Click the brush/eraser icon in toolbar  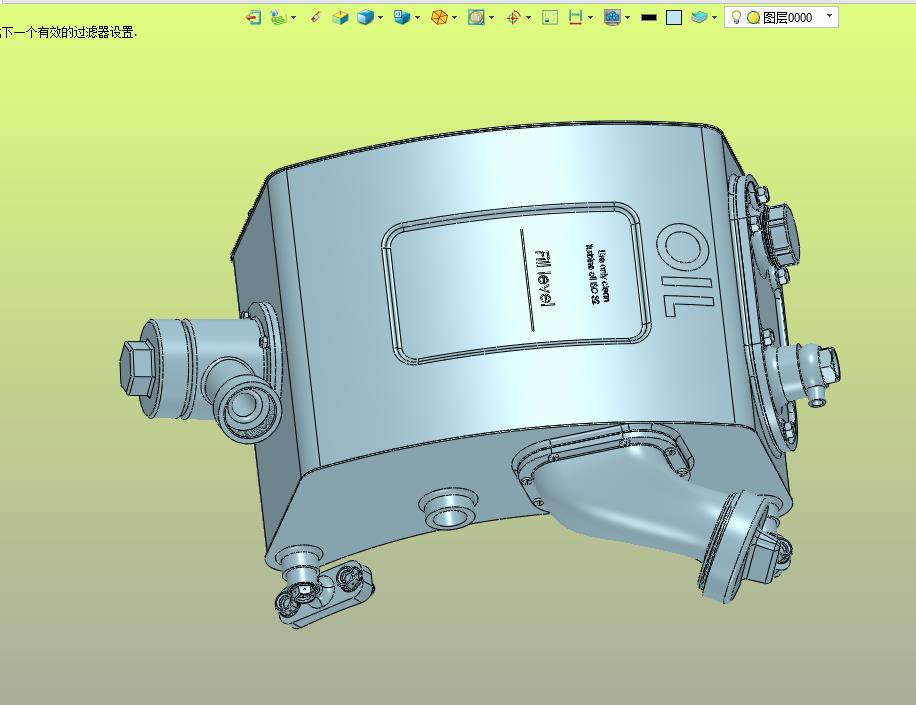pyautogui.click(x=315, y=18)
